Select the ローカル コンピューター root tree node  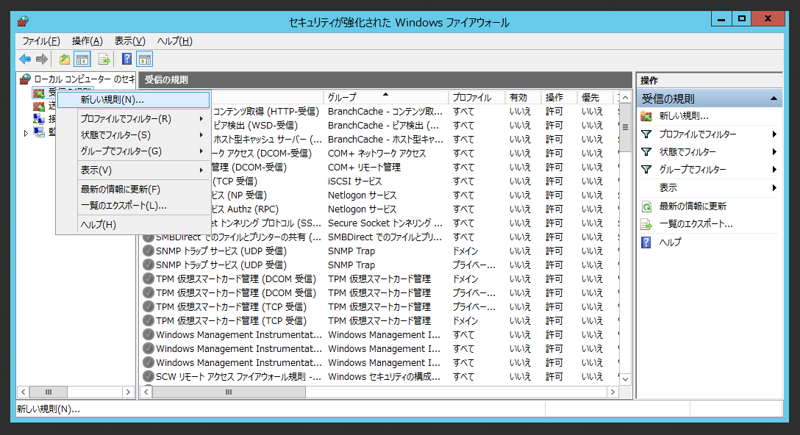click(x=84, y=79)
